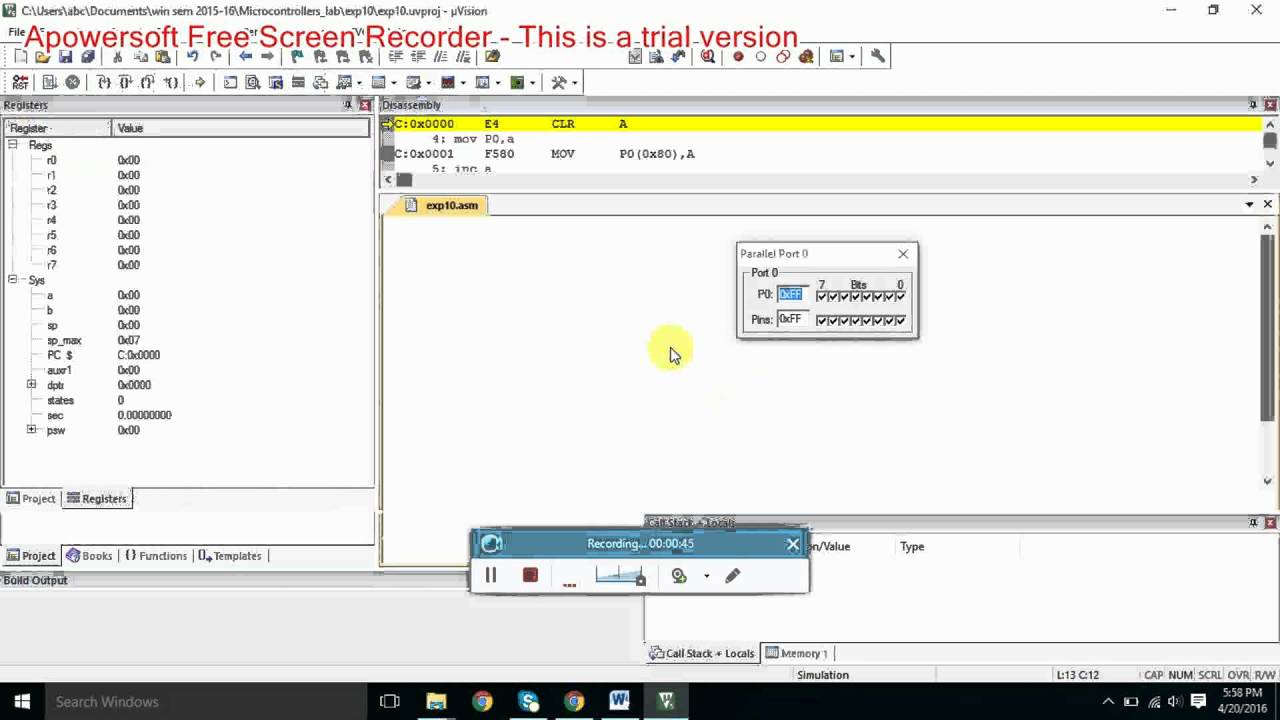The height and width of the screenshot is (720, 1280).
Task: Toggle Pins bit 0 checkbox
Action: click(x=900, y=320)
